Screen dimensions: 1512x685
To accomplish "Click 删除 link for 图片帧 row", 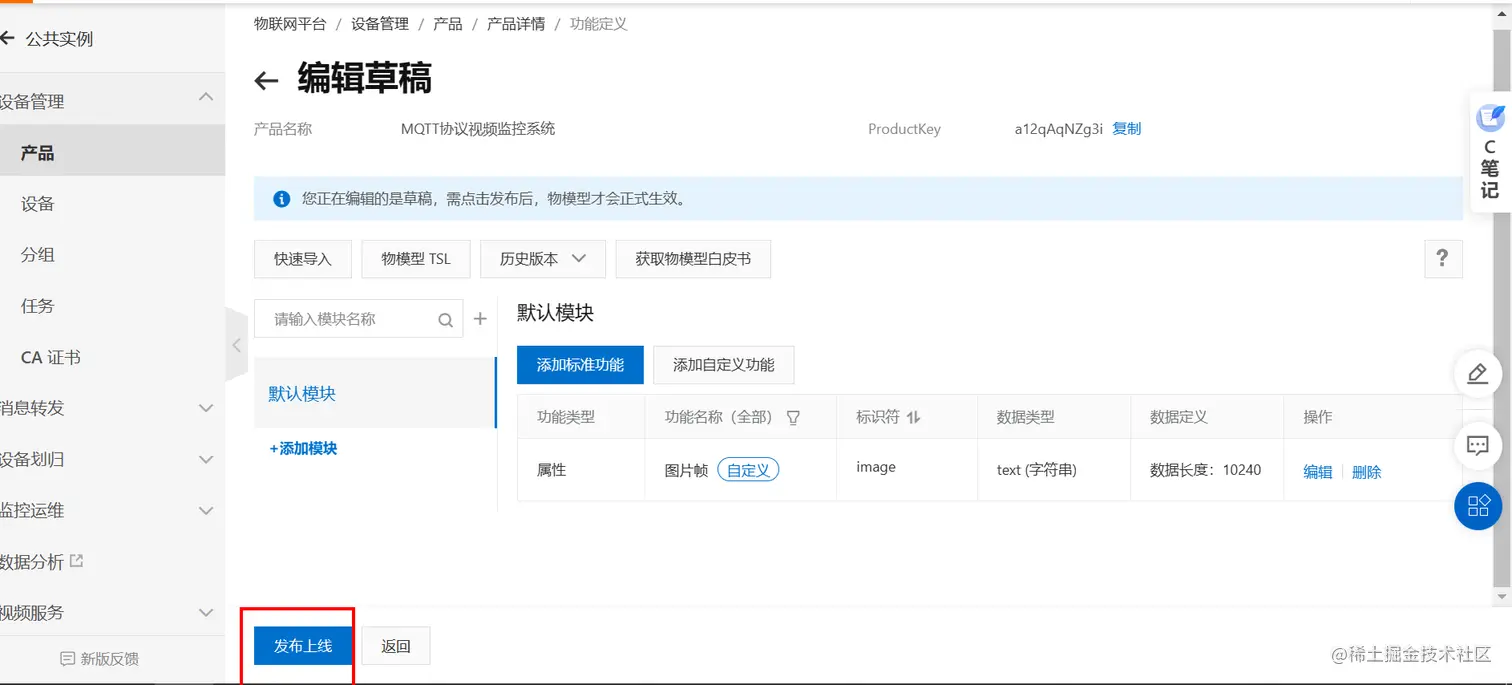I will 1366,472.
